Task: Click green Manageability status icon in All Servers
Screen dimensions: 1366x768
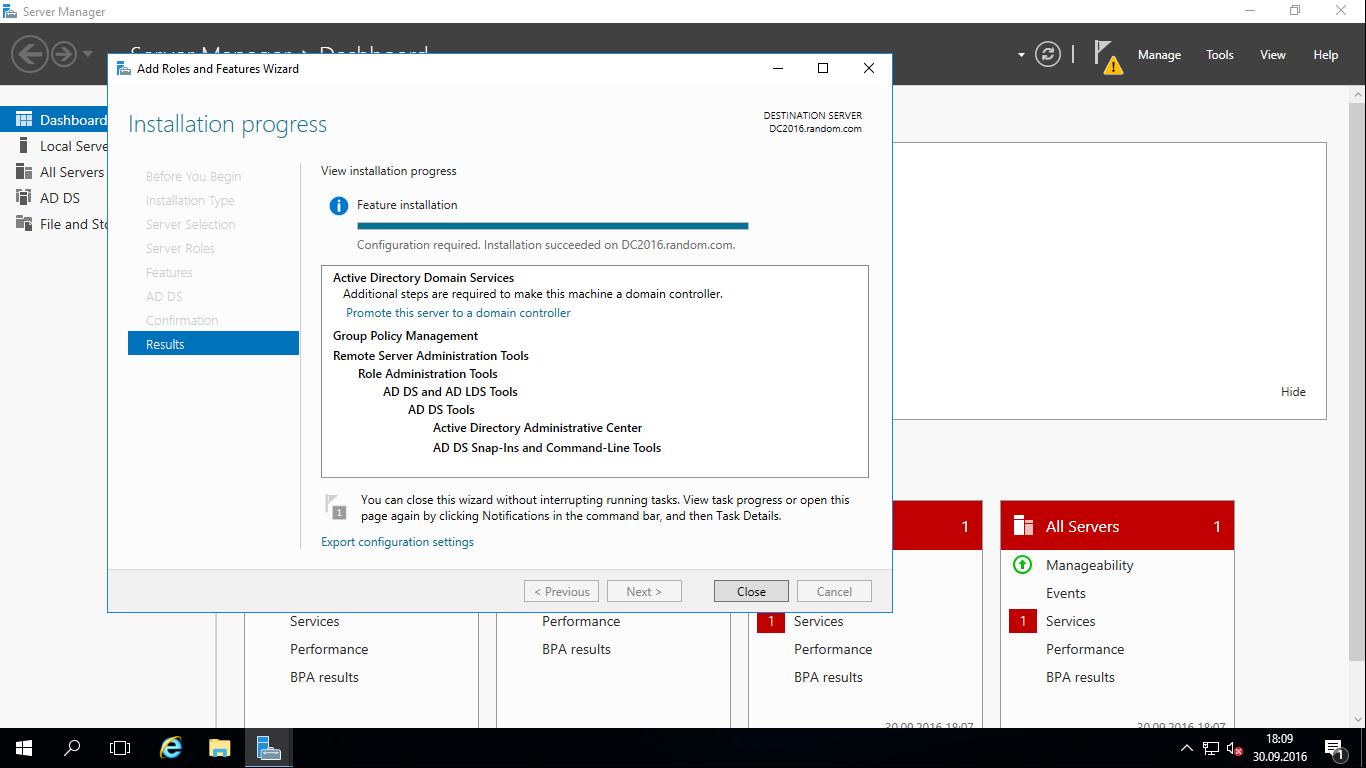Action: [1022, 565]
